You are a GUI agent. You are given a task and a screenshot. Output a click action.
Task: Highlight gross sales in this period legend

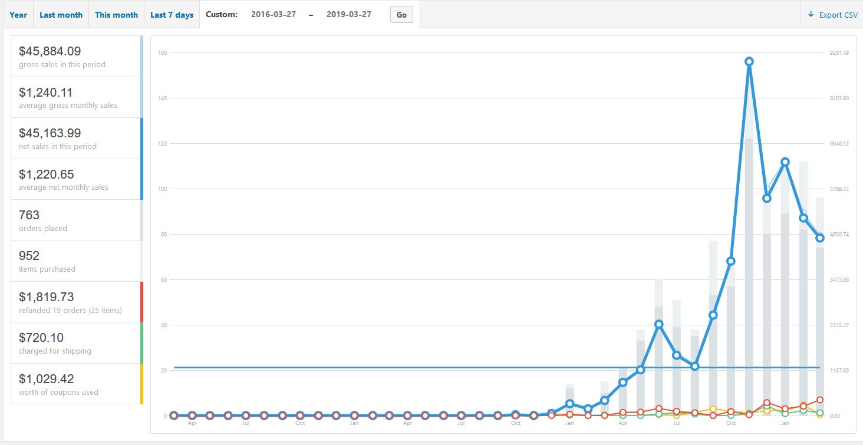(74, 56)
